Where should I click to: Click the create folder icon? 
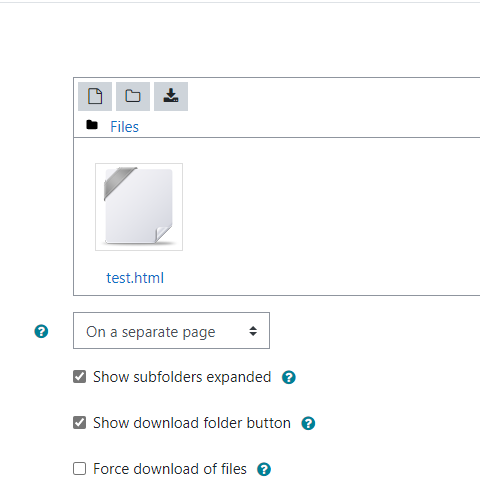coord(133,96)
